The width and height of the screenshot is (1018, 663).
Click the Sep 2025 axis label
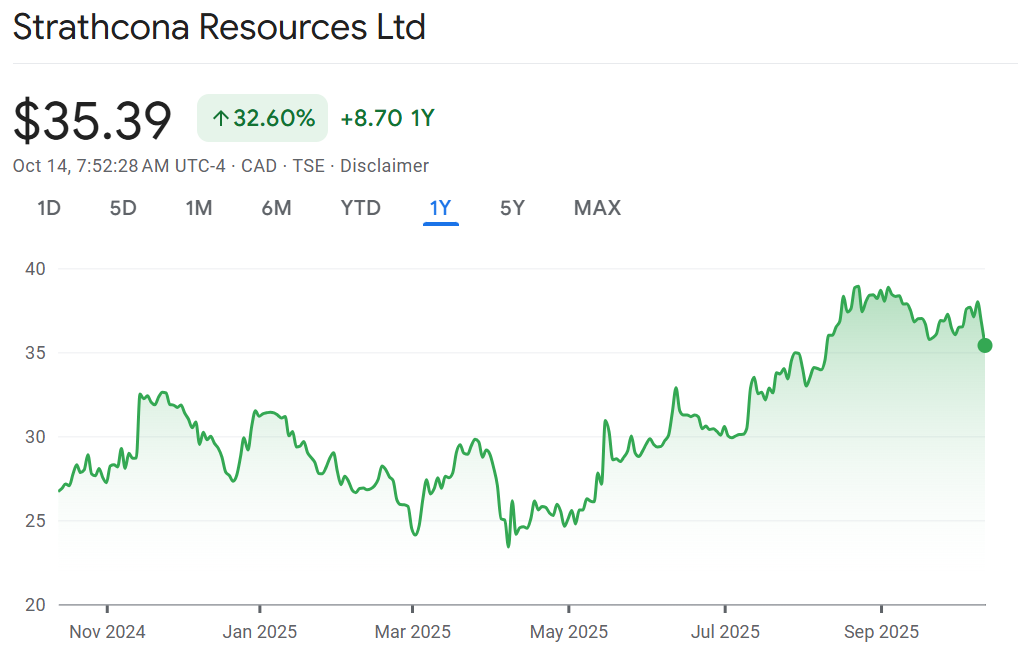pyautogui.click(x=881, y=632)
